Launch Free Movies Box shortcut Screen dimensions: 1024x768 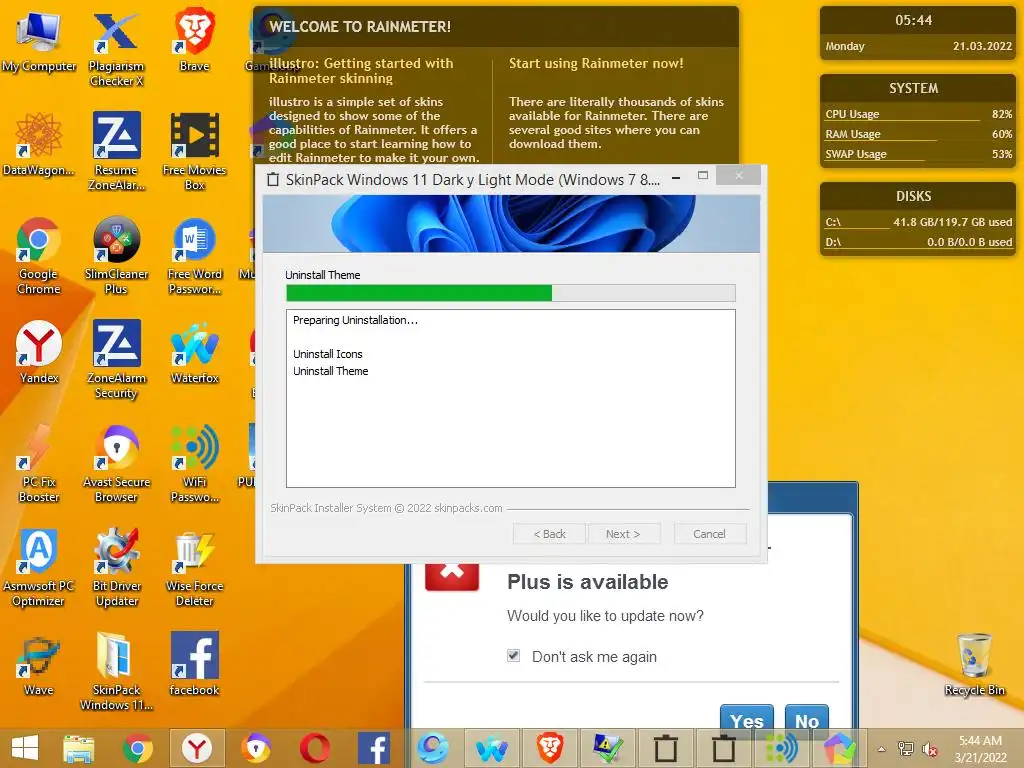point(195,152)
